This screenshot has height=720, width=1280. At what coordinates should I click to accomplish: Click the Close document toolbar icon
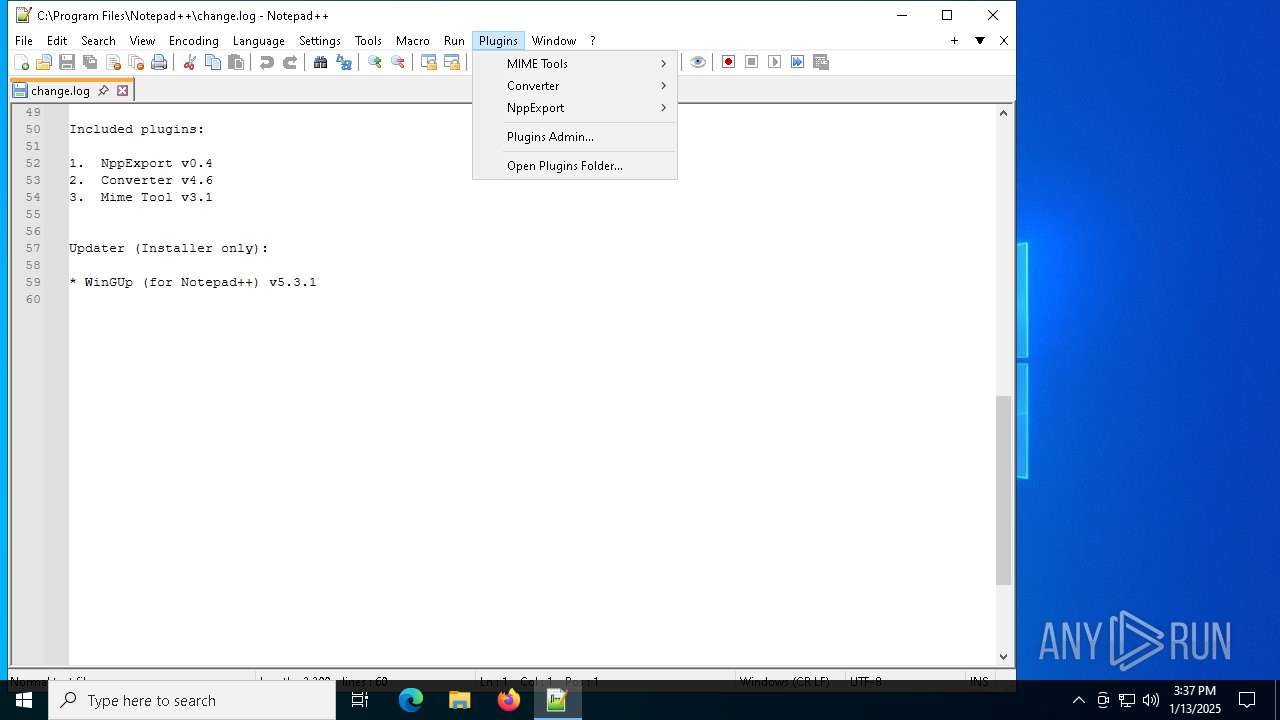pyautogui.click(x=113, y=62)
